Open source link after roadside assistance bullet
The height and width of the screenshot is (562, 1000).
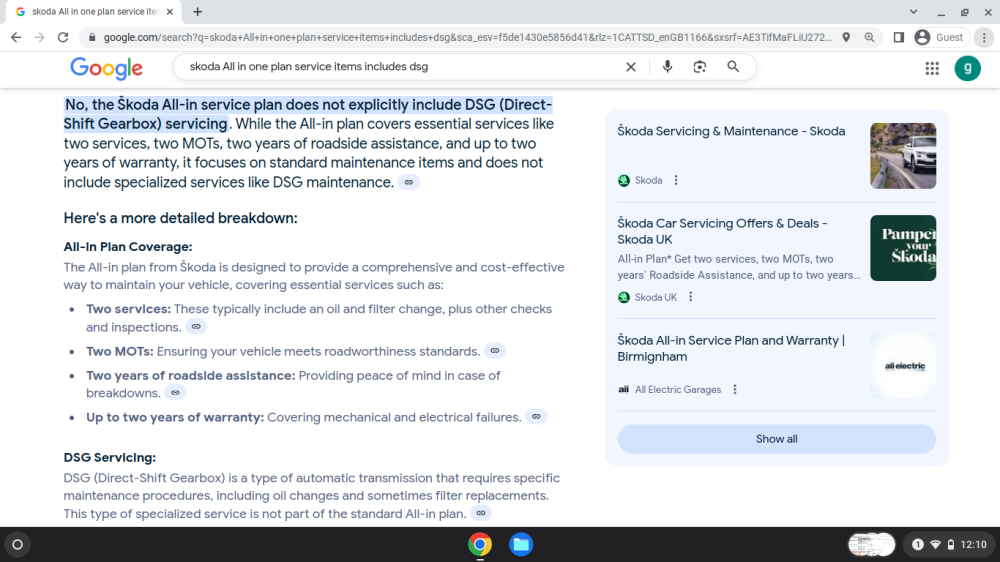(175, 393)
